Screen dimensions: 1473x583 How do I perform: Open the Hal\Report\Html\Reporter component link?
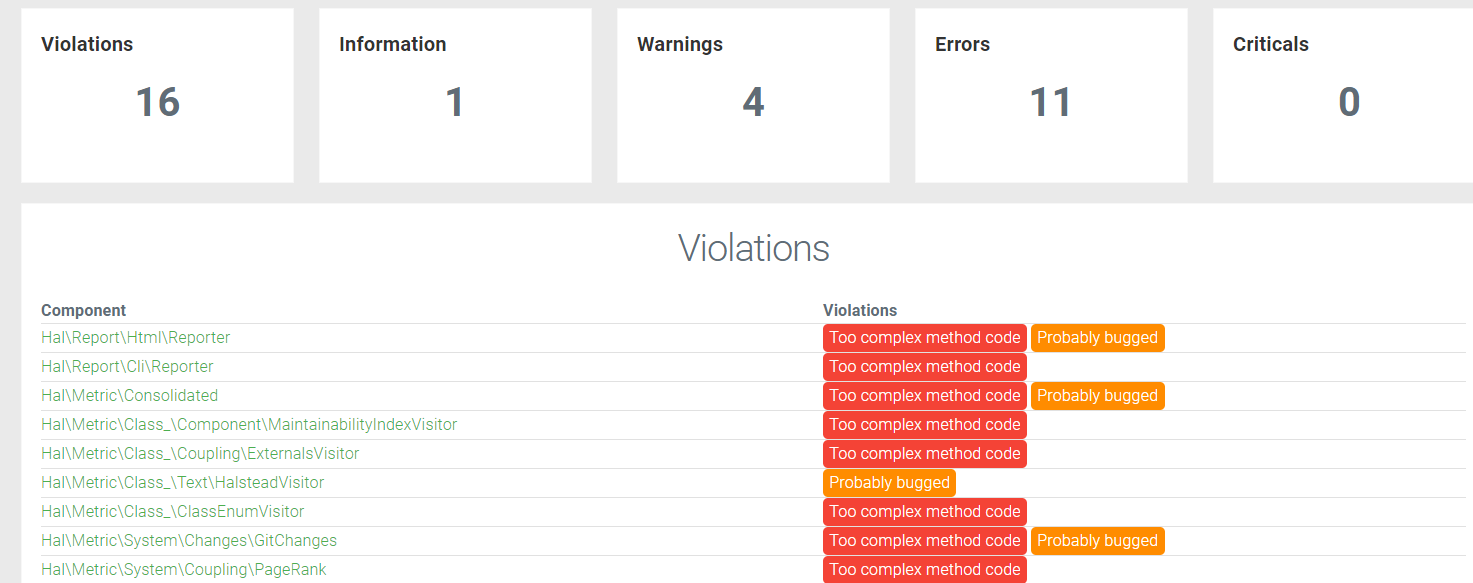pos(135,338)
